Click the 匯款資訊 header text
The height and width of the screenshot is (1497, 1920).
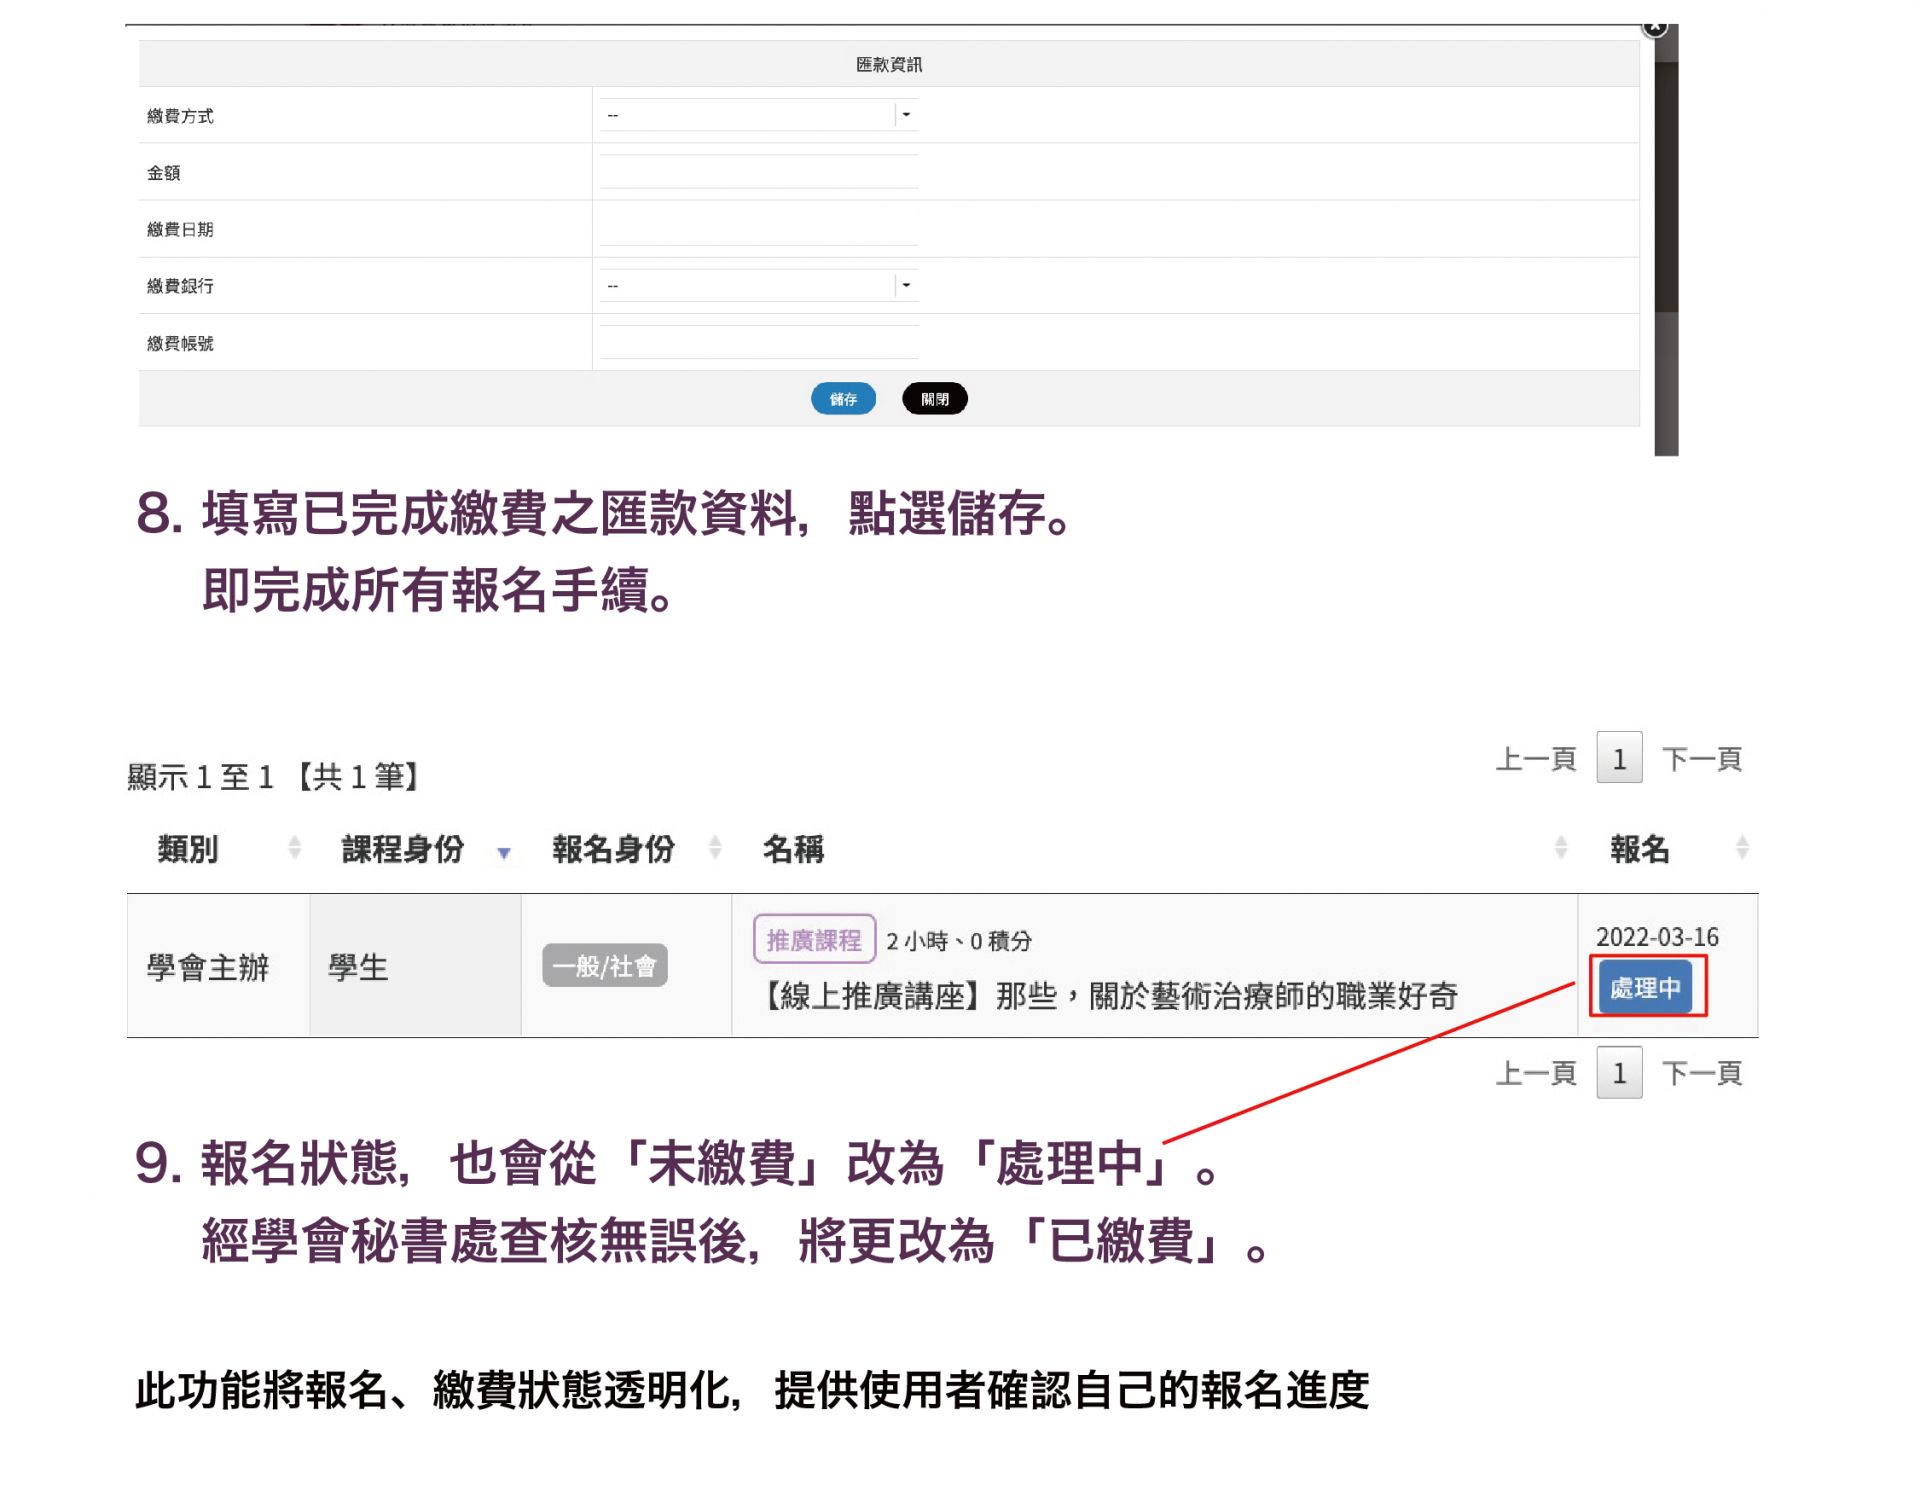(889, 64)
